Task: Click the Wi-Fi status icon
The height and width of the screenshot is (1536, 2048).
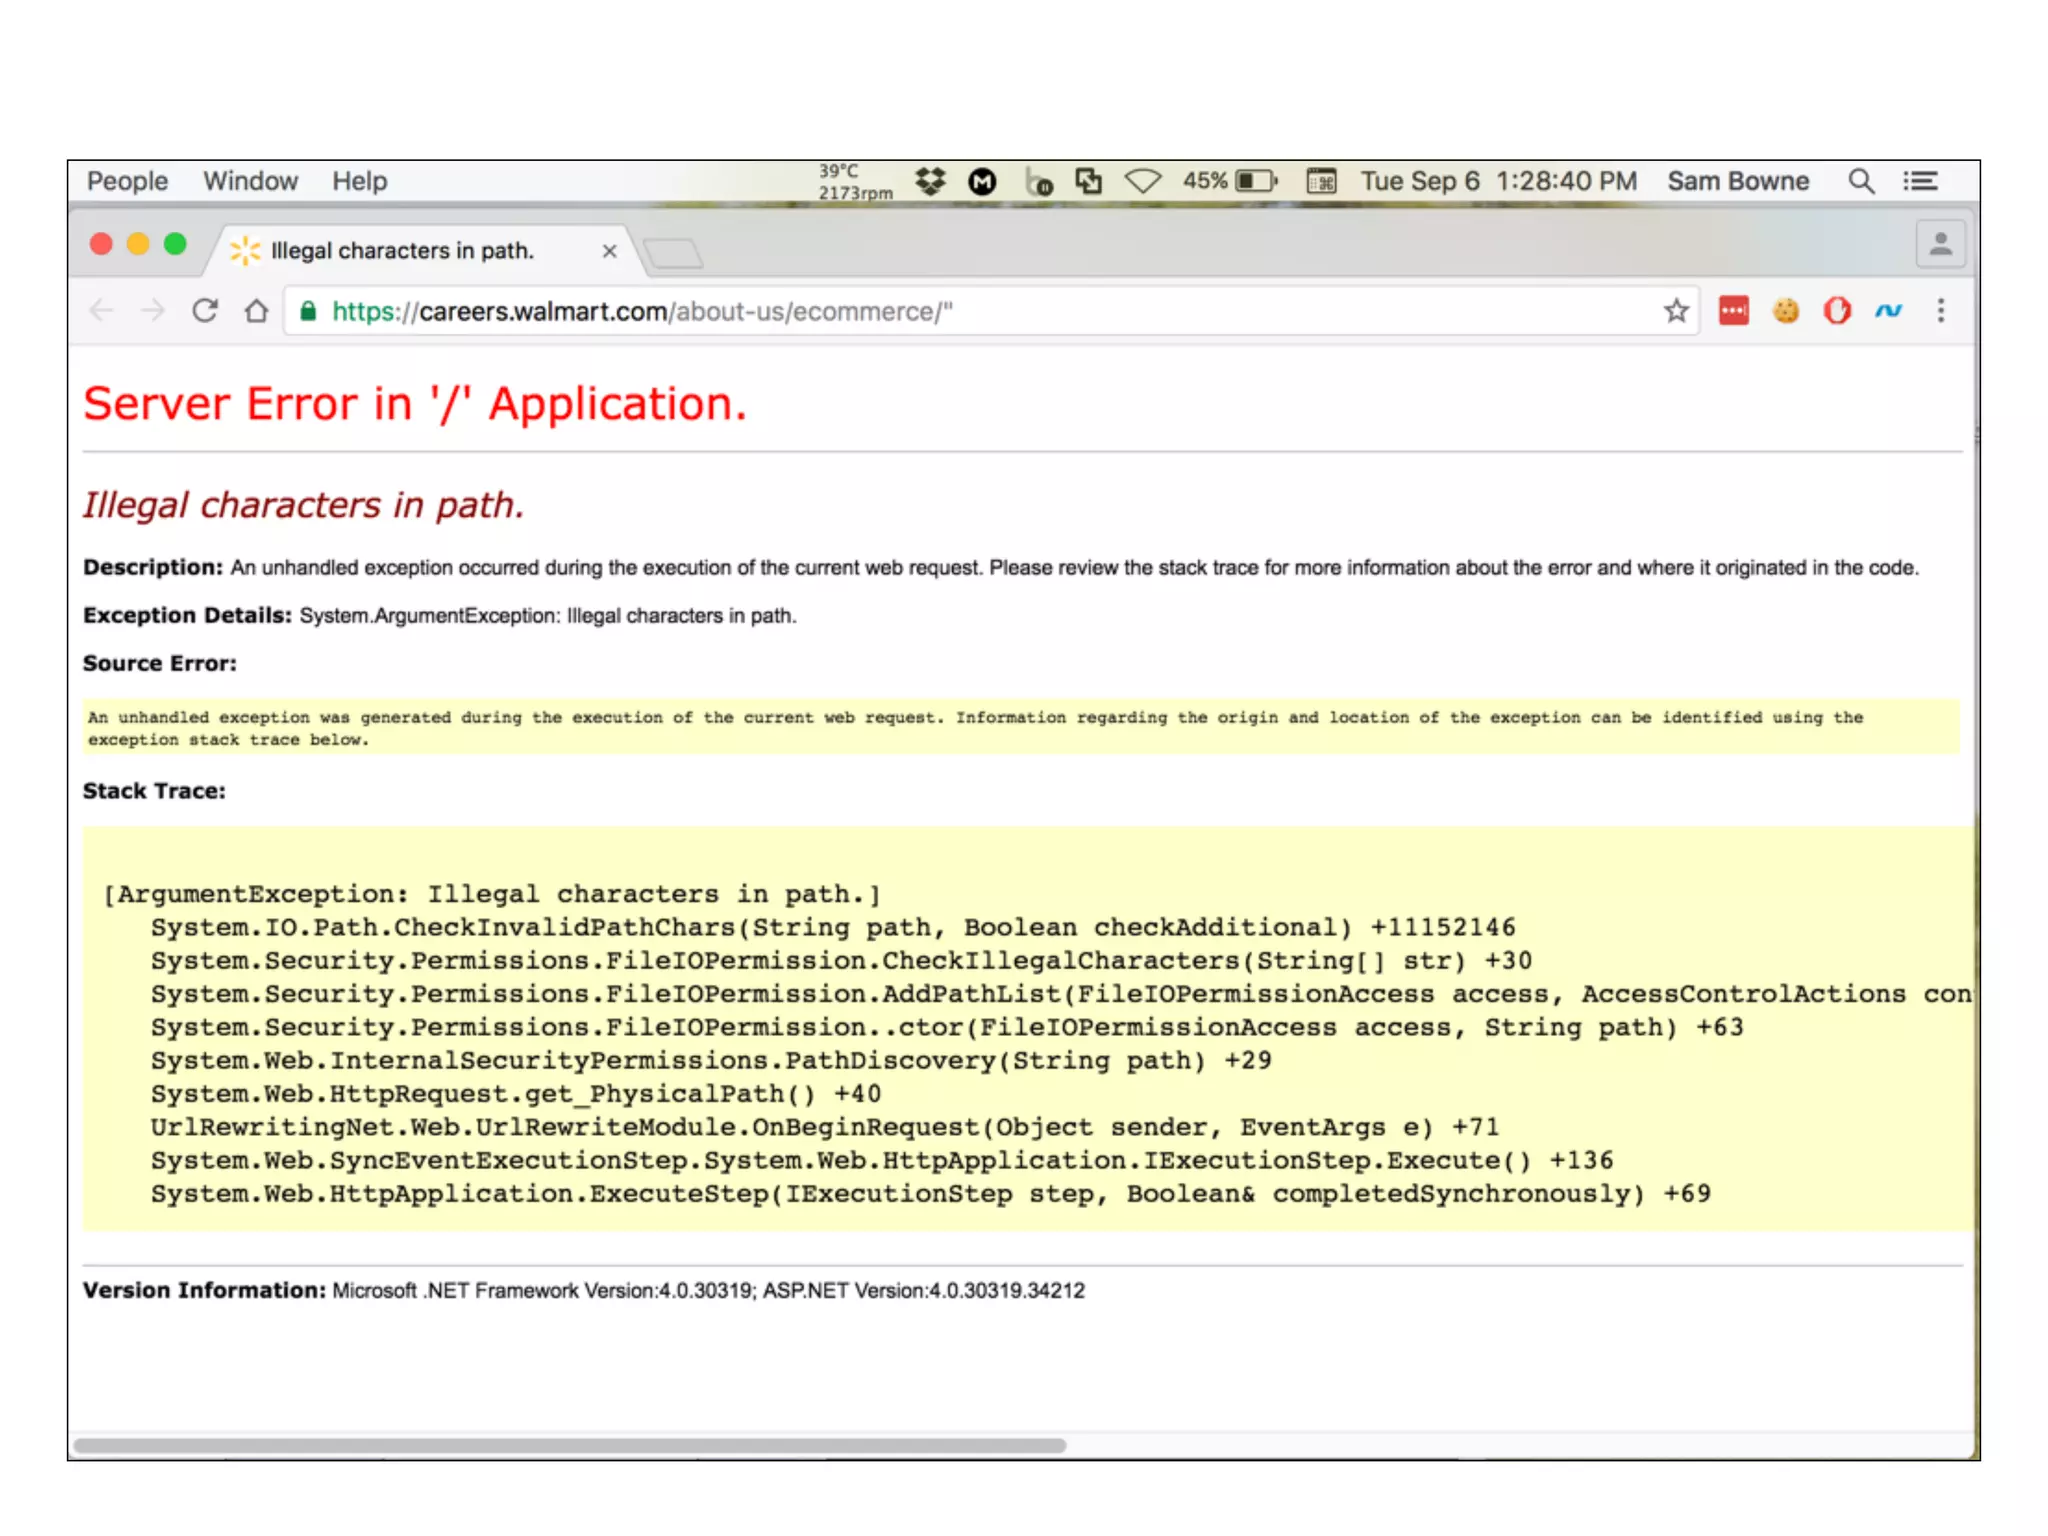Action: pyautogui.click(x=1142, y=181)
